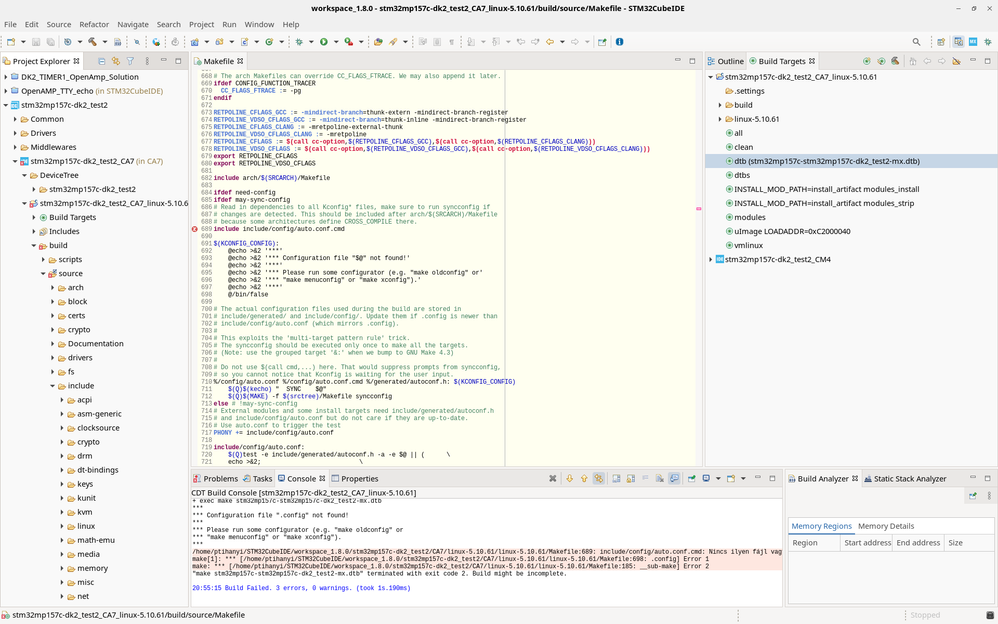Screen dimensions: 998x624
Task: Click the Build hammer icon in main toolbar
Action: pyautogui.click(x=92, y=42)
